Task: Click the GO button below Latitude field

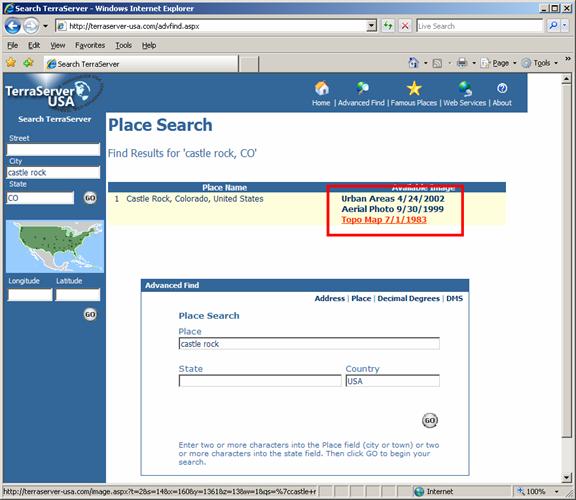Action: [x=90, y=314]
